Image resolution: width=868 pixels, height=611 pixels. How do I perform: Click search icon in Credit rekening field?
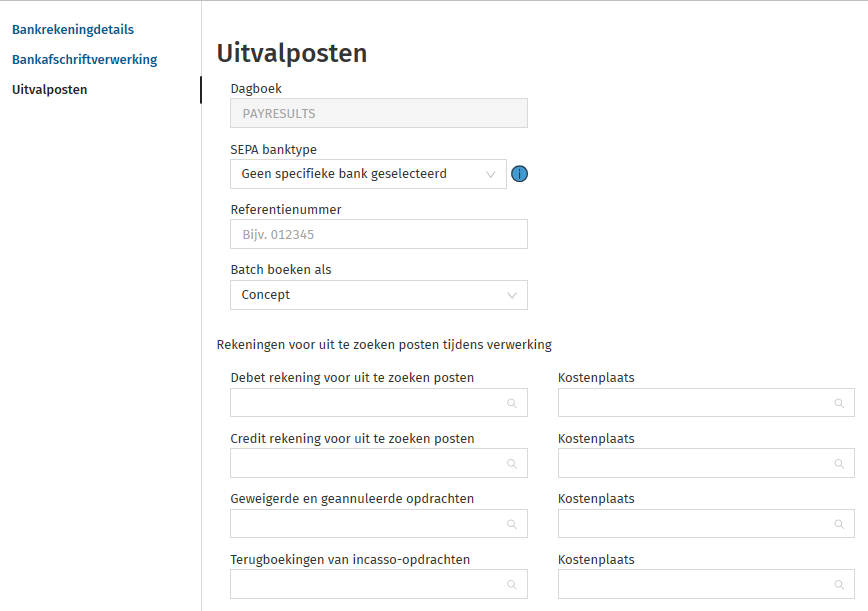tap(511, 463)
